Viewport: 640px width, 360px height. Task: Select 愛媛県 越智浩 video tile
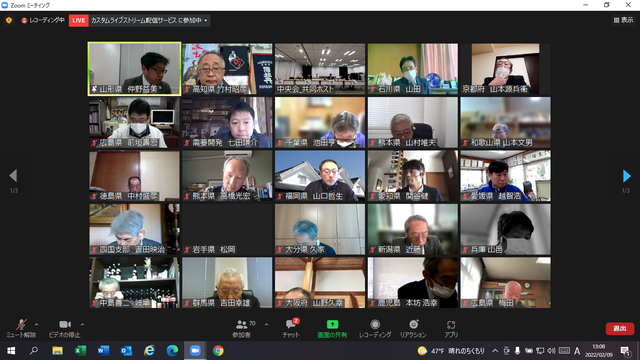(x=505, y=176)
